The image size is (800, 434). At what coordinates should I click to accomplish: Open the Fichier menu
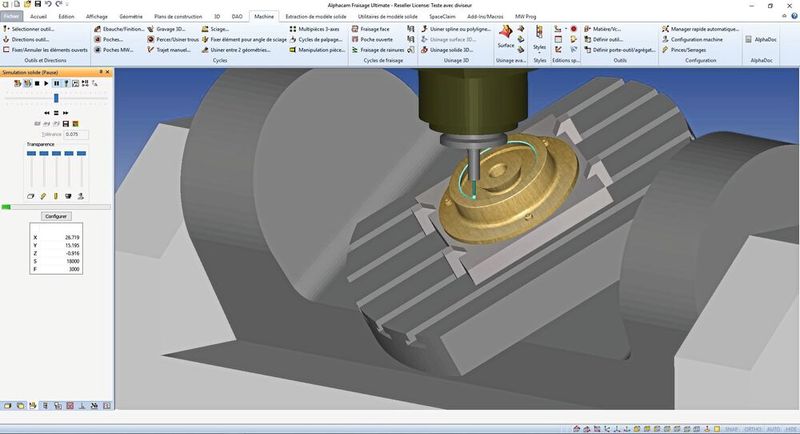click(x=11, y=16)
